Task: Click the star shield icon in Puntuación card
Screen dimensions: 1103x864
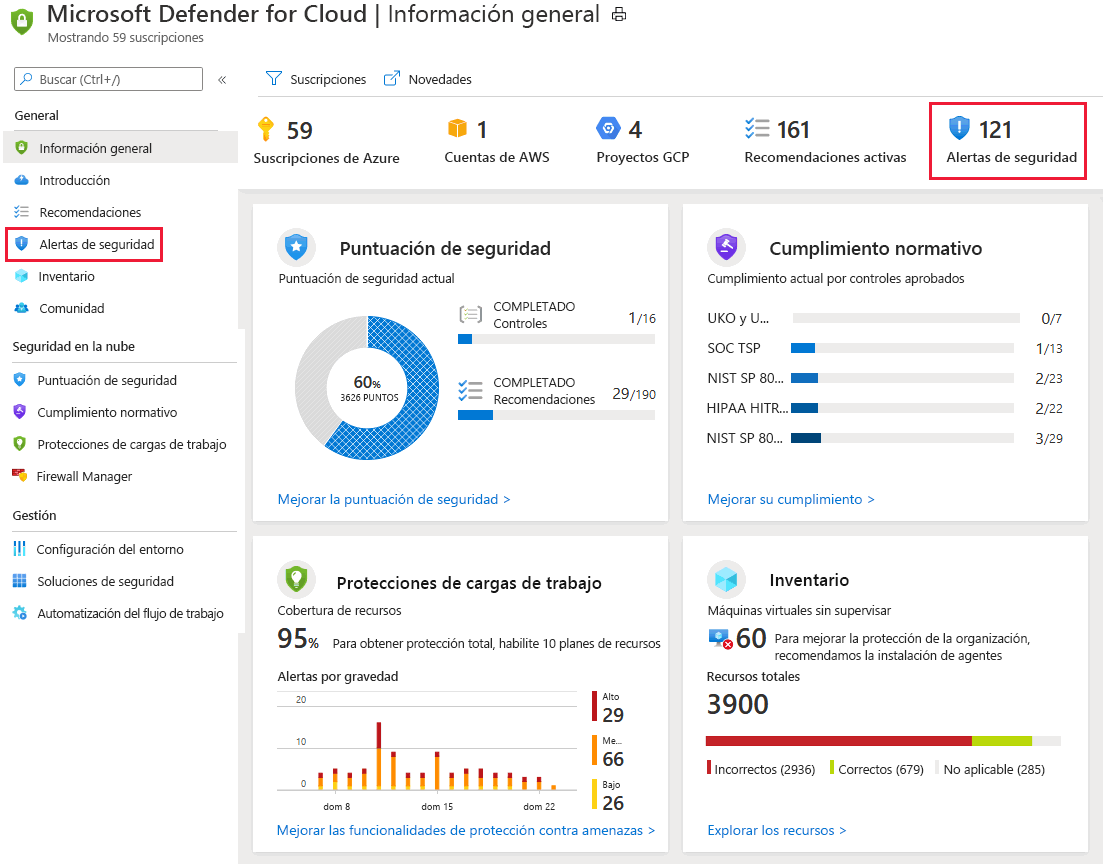Action: pyautogui.click(x=296, y=247)
